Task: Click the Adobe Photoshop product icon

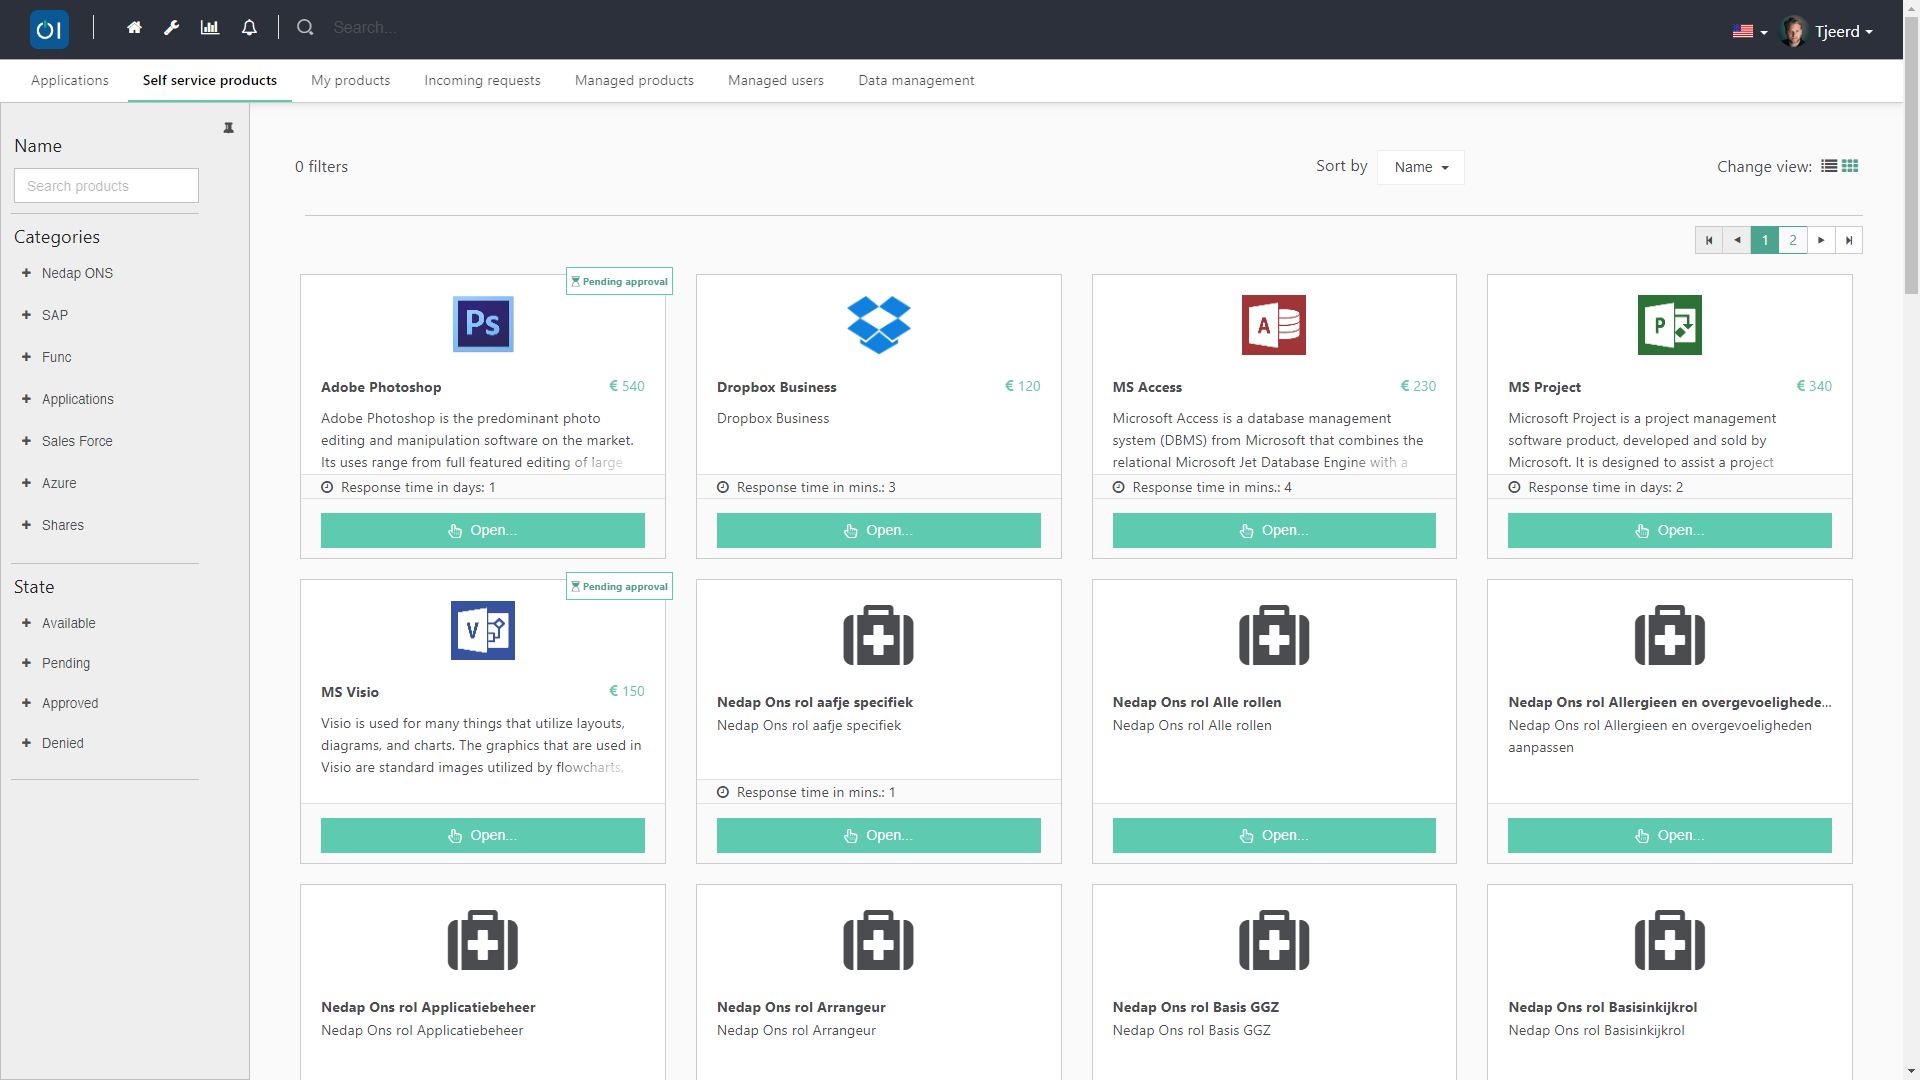Action: [483, 324]
